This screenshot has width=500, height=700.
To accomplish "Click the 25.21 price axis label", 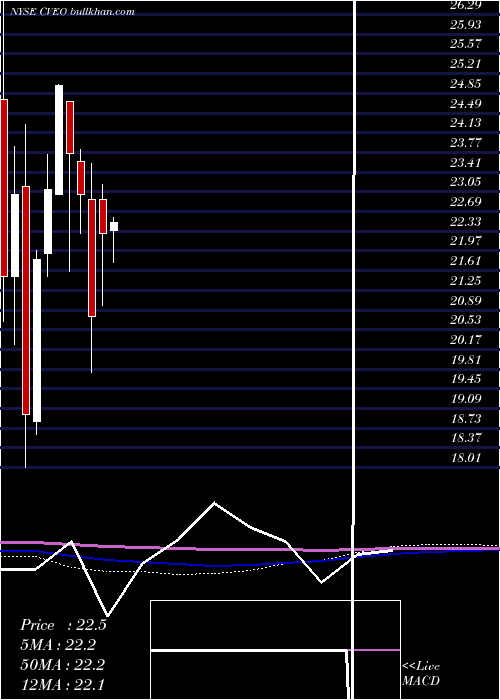I will (x=466, y=64).
